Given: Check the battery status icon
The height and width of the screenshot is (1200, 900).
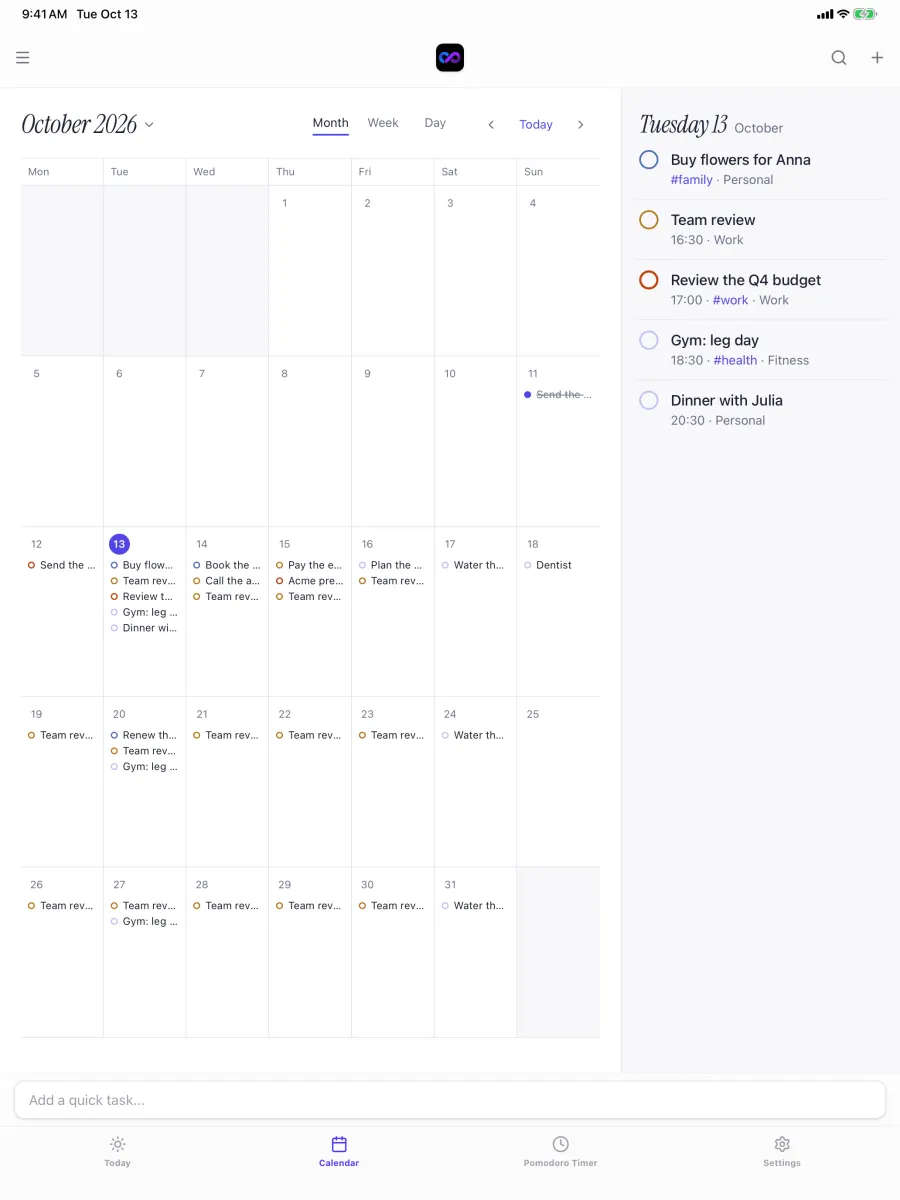Looking at the screenshot, I should pyautogui.click(x=865, y=14).
